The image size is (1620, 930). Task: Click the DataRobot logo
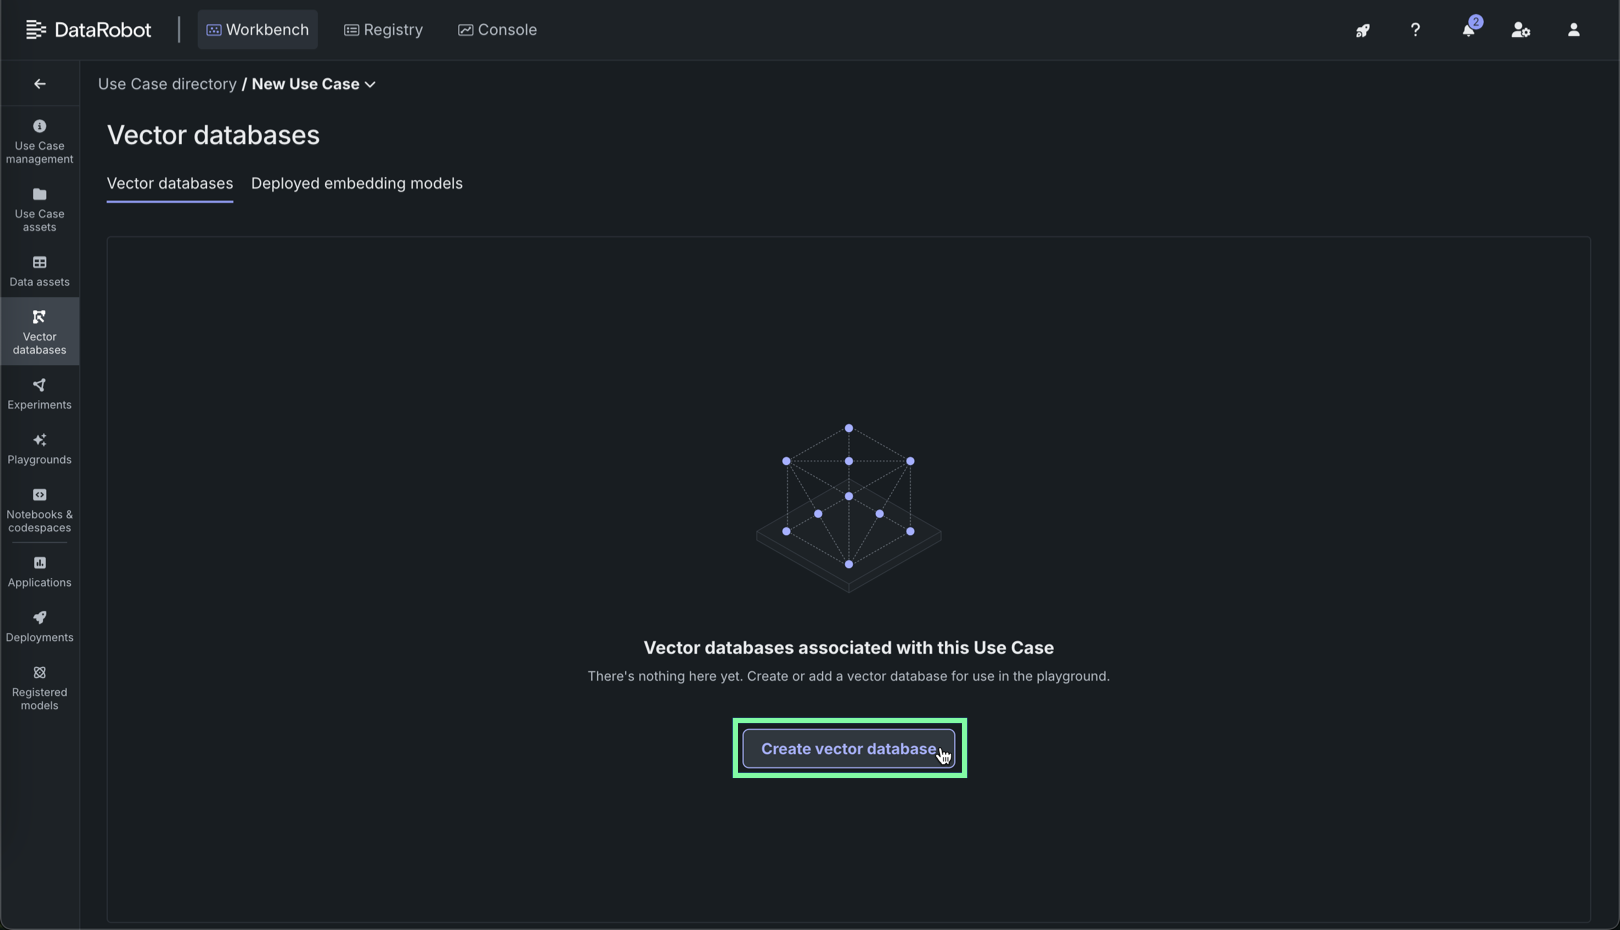click(x=89, y=30)
